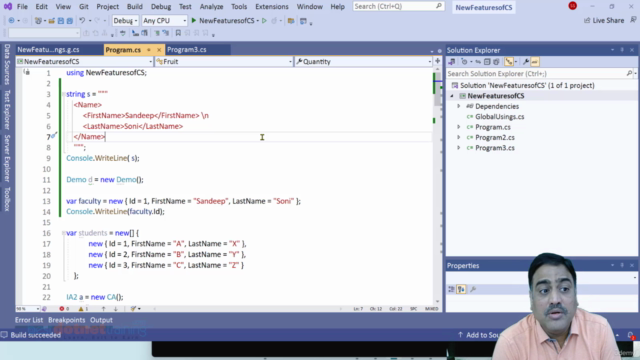Open the Breakpoints tab
This screenshot has width=640, height=360.
pyautogui.click(x=67, y=320)
